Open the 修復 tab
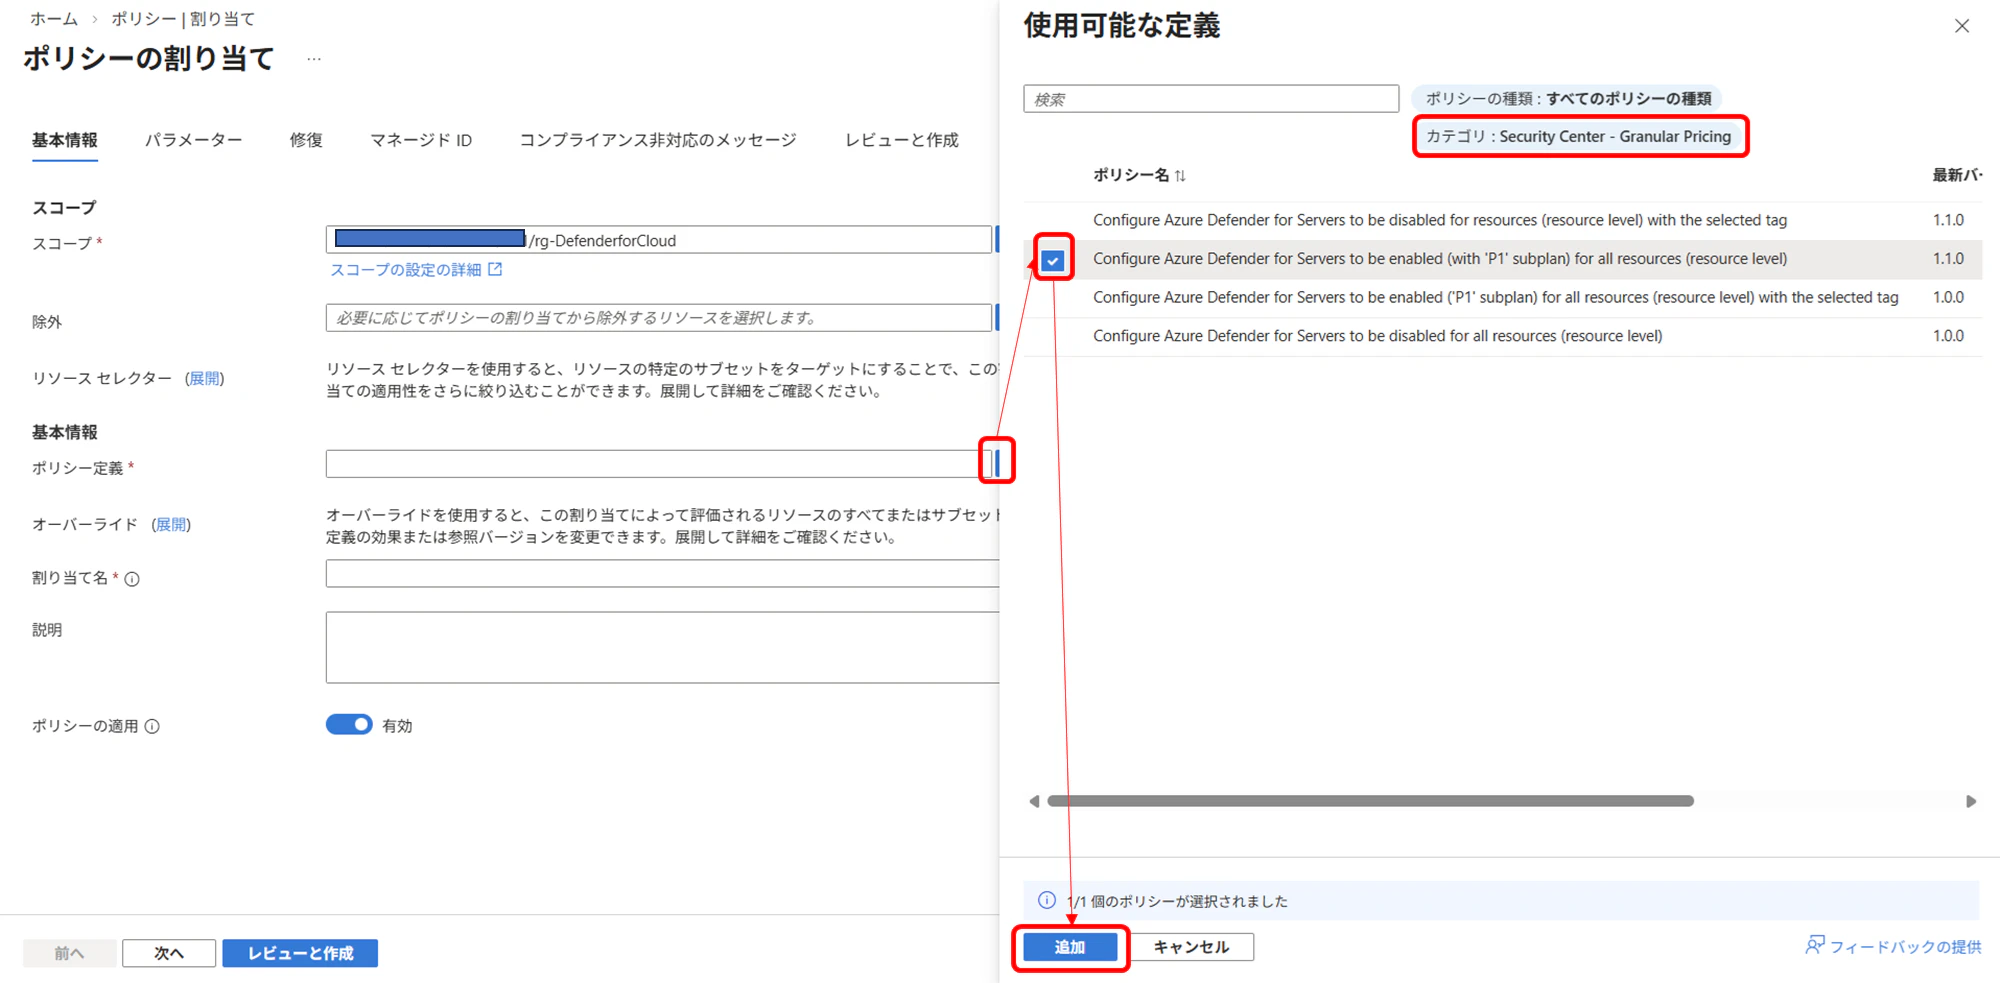The width and height of the screenshot is (2000, 983). [x=306, y=140]
